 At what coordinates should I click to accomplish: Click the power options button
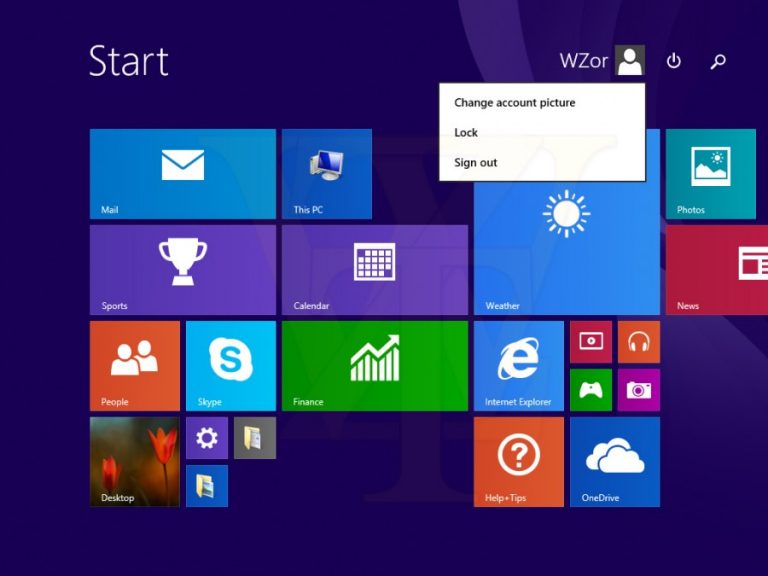coord(673,61)
